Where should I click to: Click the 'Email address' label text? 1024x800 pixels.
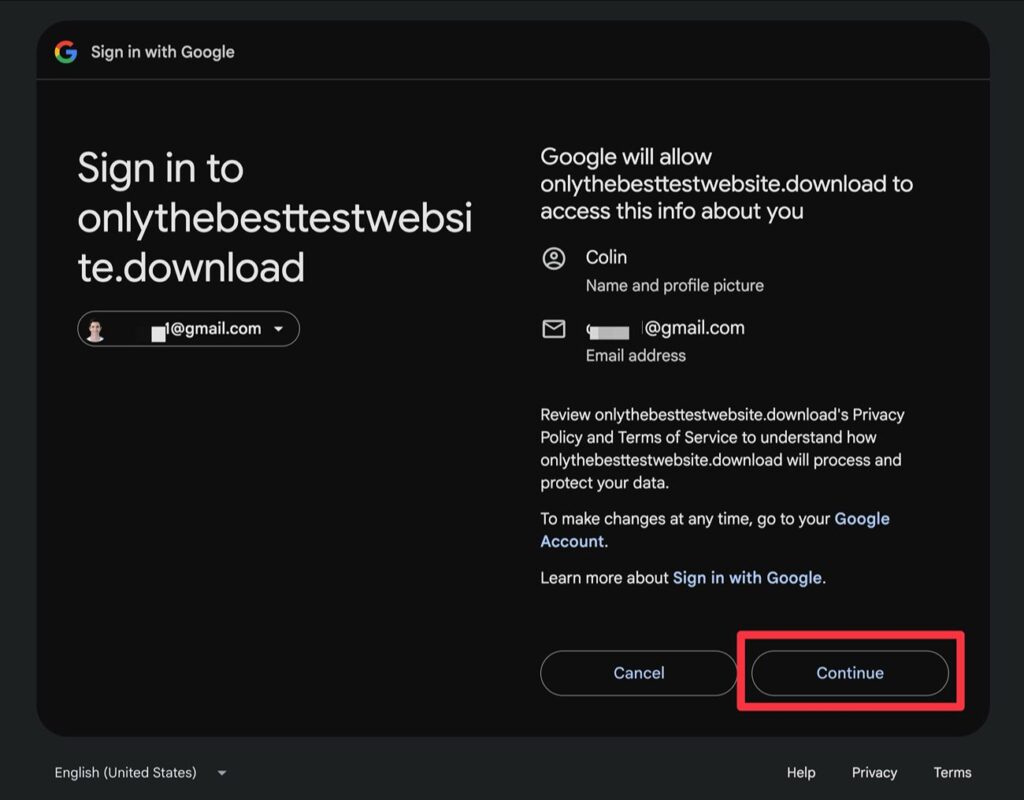635,355
